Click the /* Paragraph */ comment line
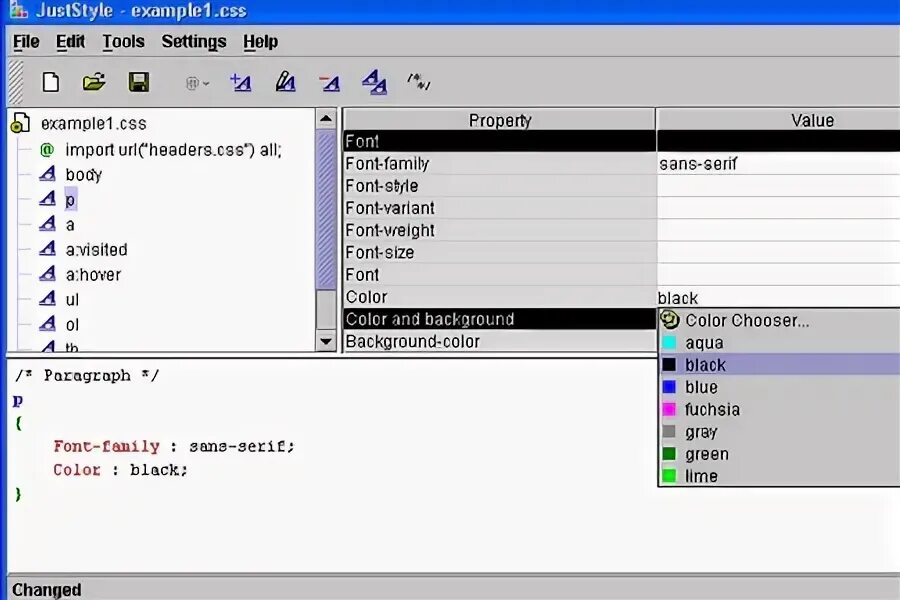 tap(87, 376)
